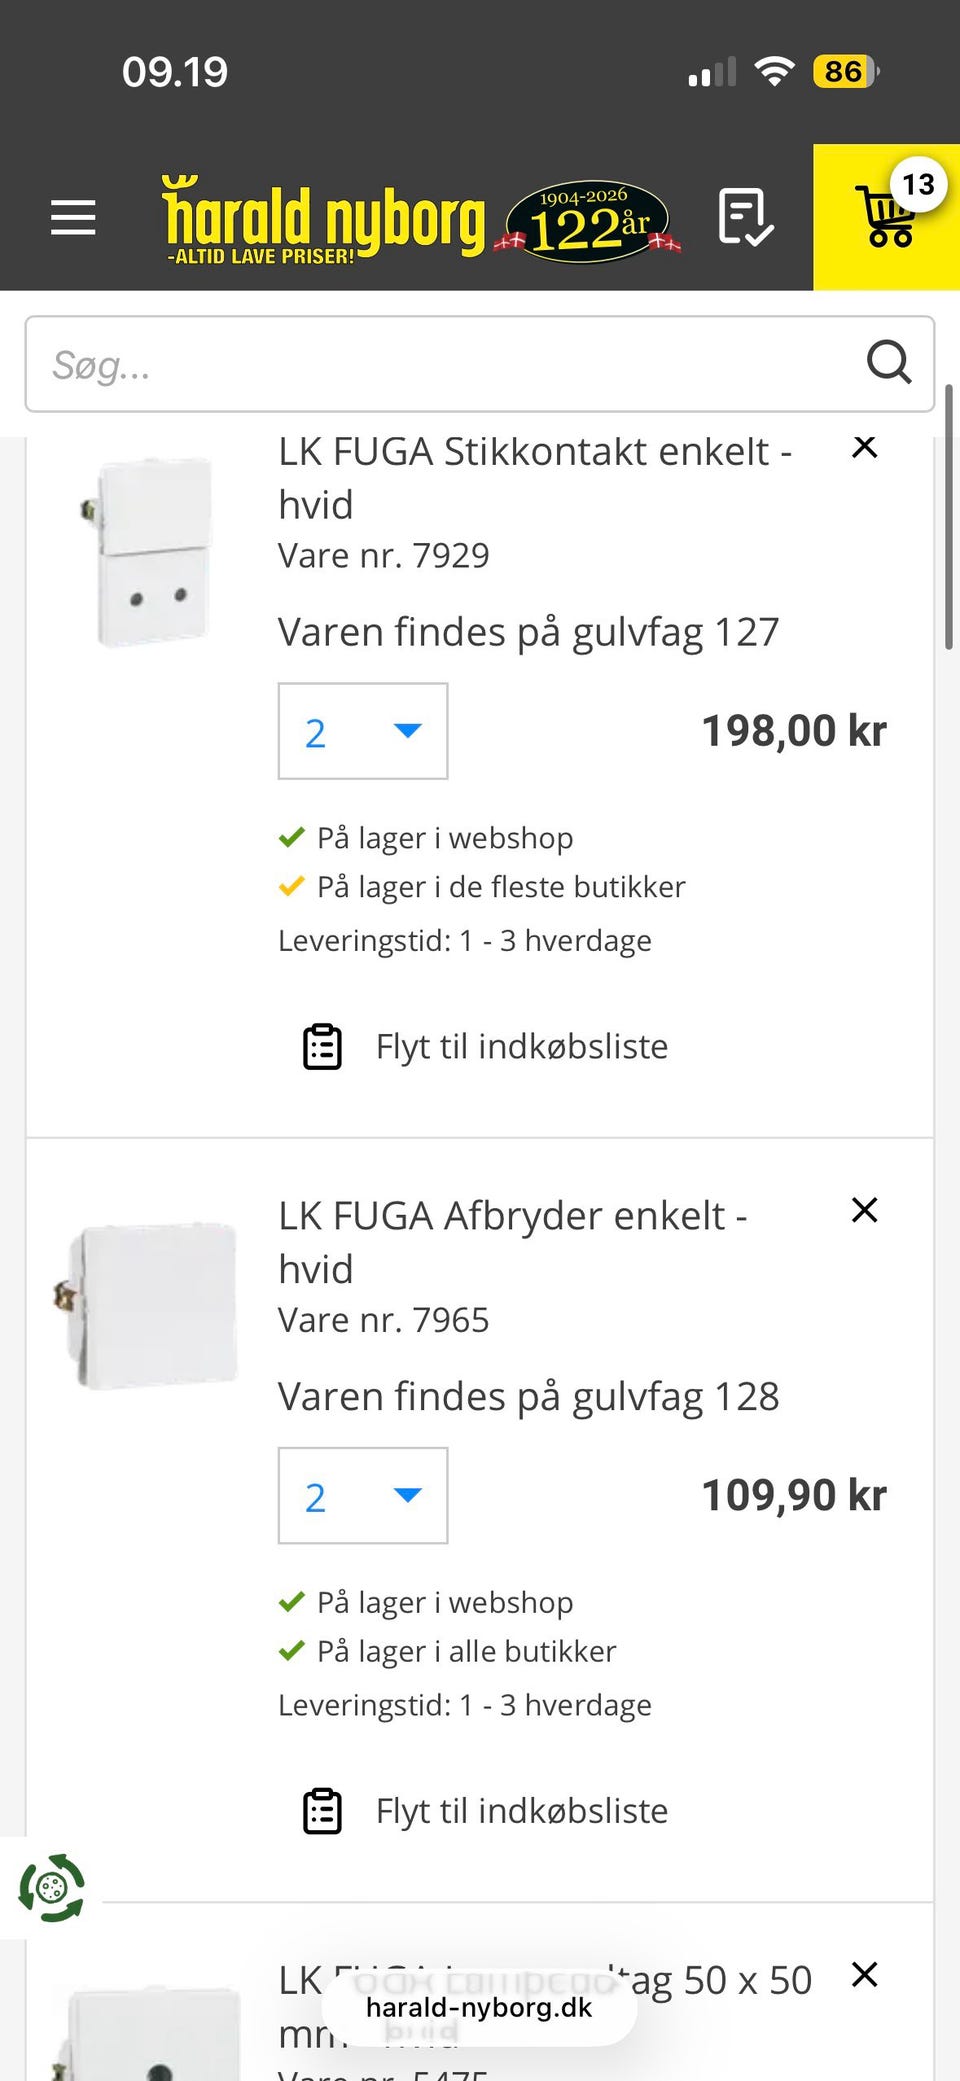The height and width of the screenshot is (2081, 960).
Task: Open the shopping list checklist icon
Action: tap(745, 217)
